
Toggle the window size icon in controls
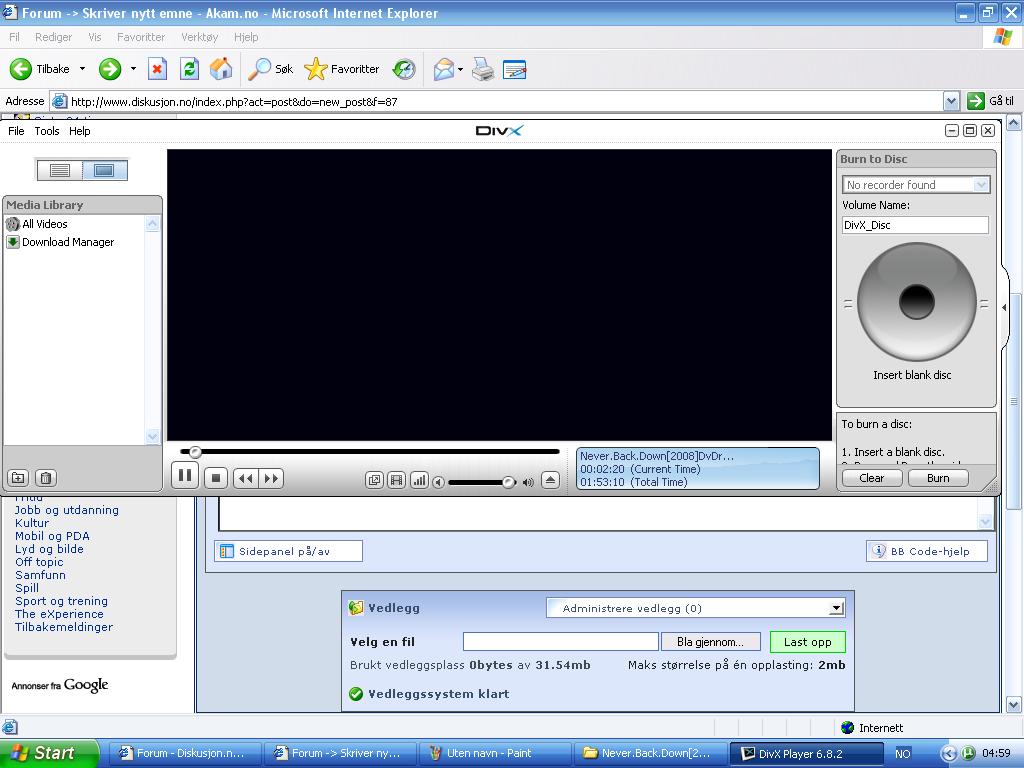(x=374, y=481)
